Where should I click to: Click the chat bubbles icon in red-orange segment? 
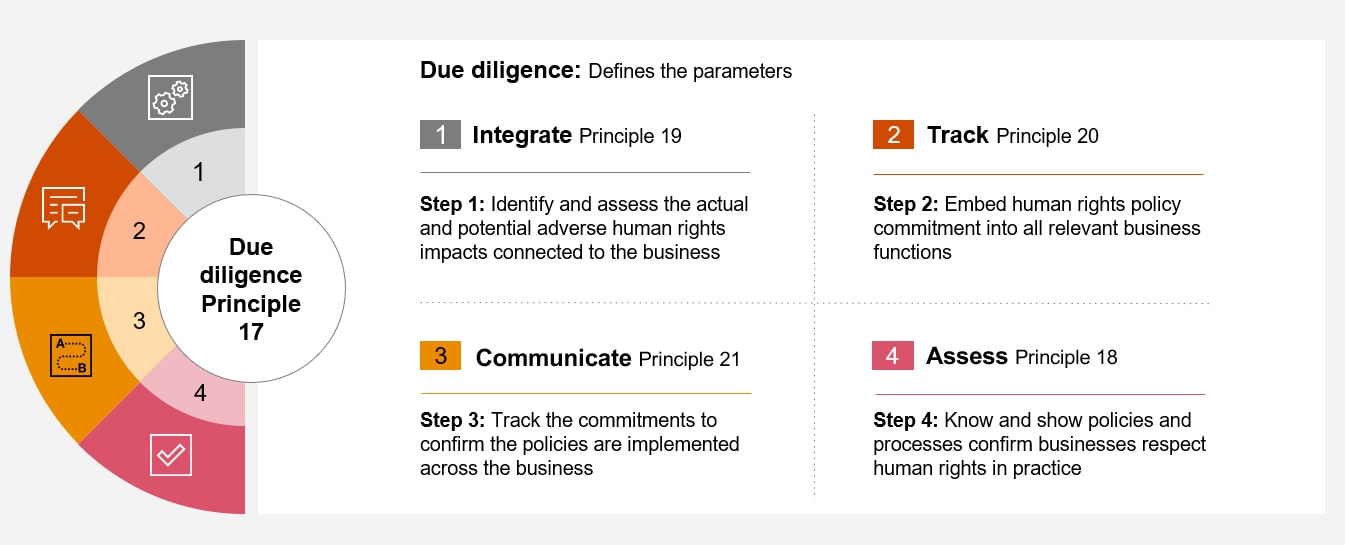63,207
